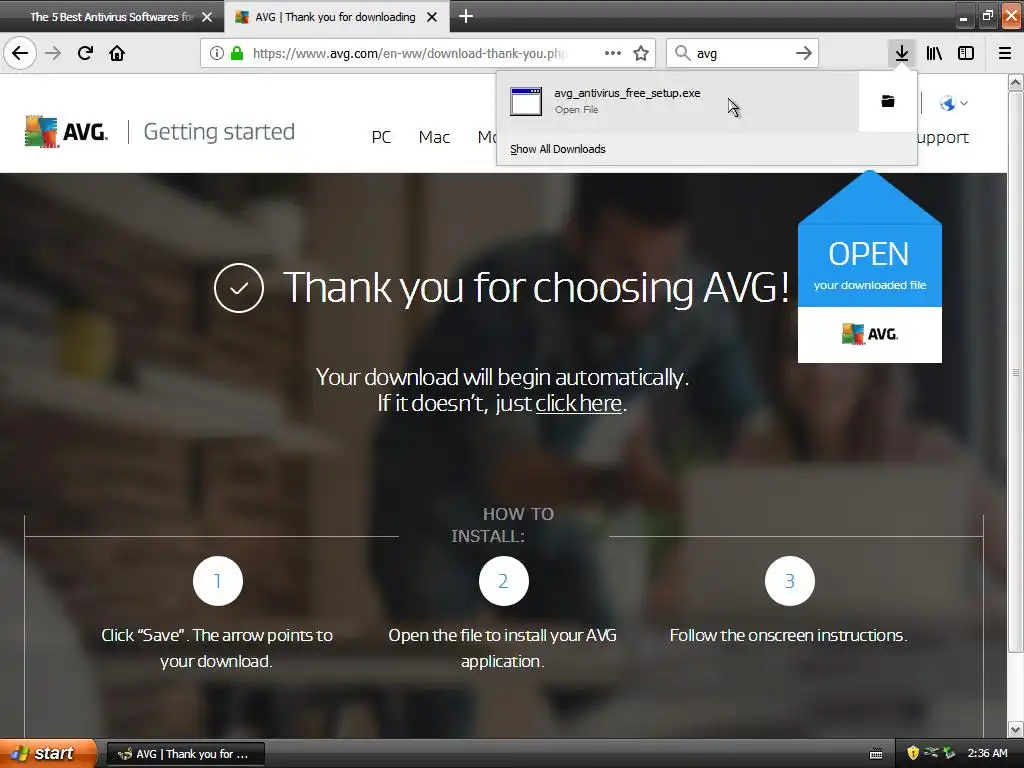
Task: Click the Follow the onscreen instructions text
Action: pyautogui.click(x=788, y=635)
